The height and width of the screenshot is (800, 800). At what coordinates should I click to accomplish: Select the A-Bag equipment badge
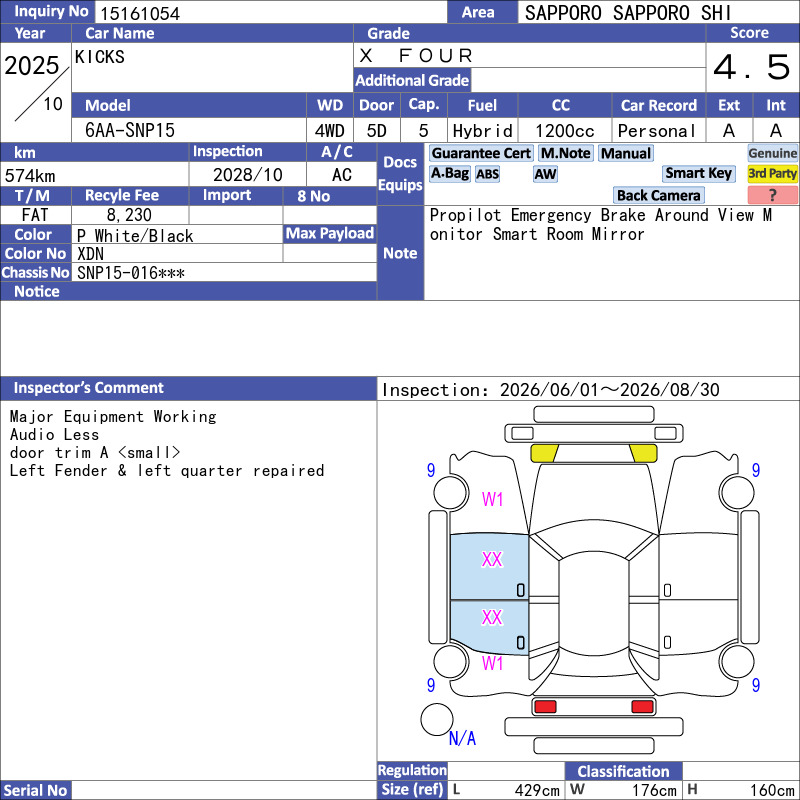(x=449, y=173)
